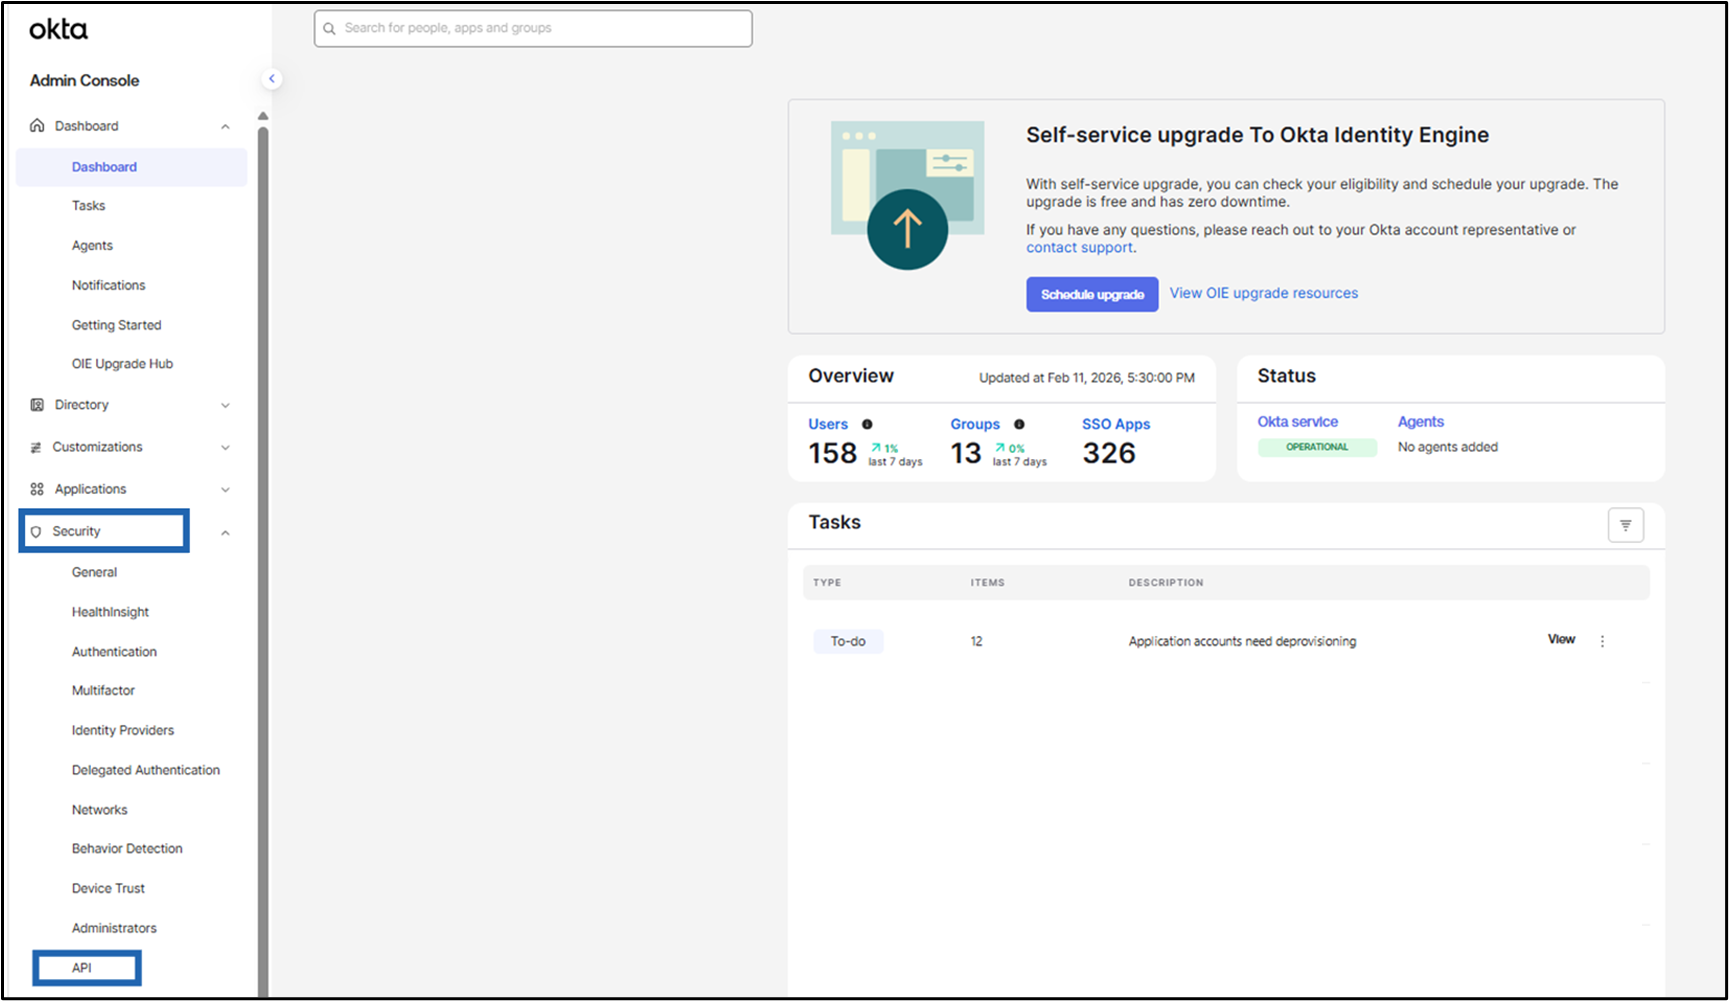Screen dimensions: 1729x1001
Task: Click the Dashboard home icon
Action: coord(37,125)
